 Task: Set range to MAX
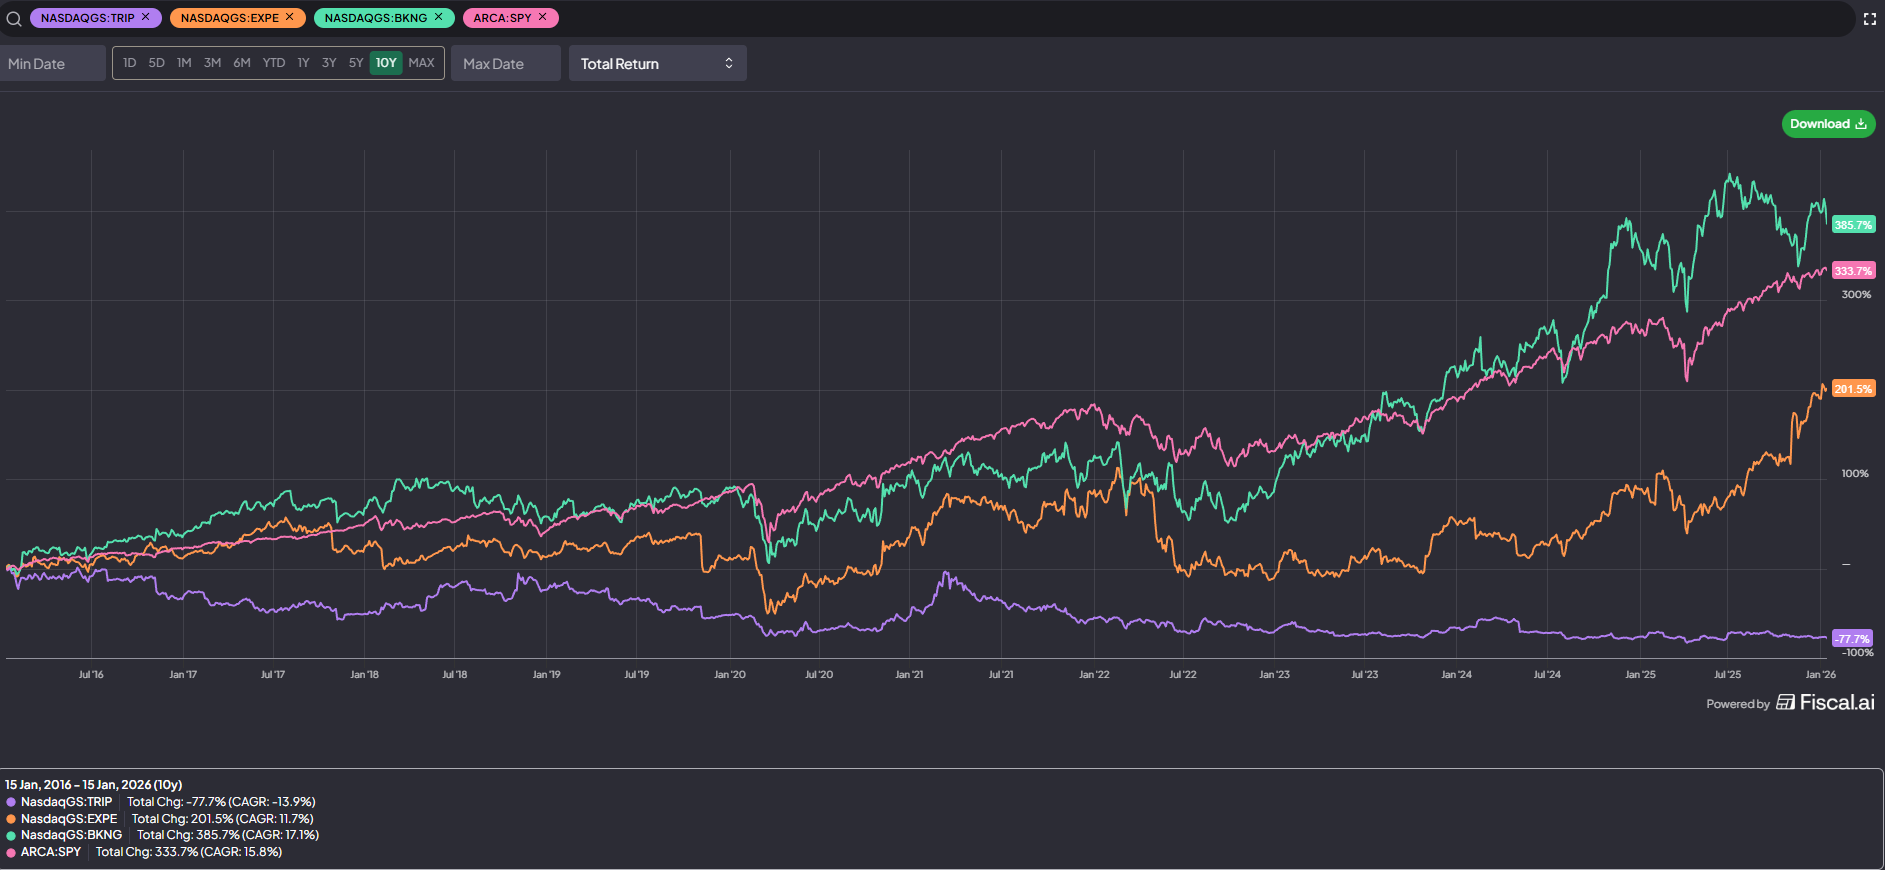[422, 63]
